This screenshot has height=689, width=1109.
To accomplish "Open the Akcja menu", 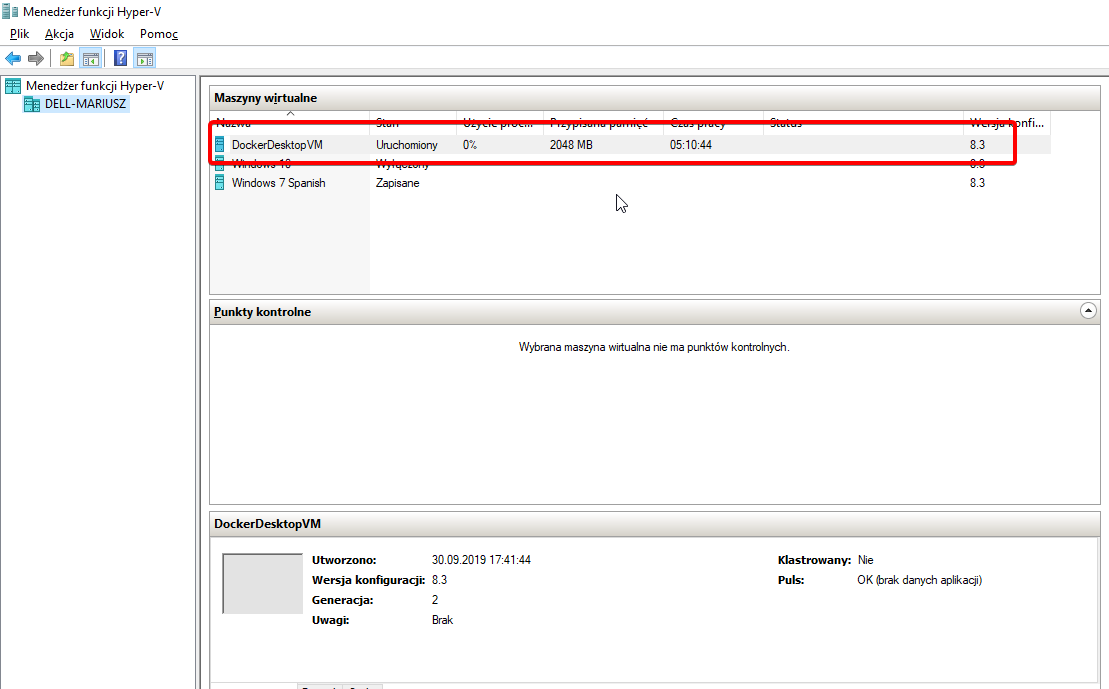I will coord(59,34).
